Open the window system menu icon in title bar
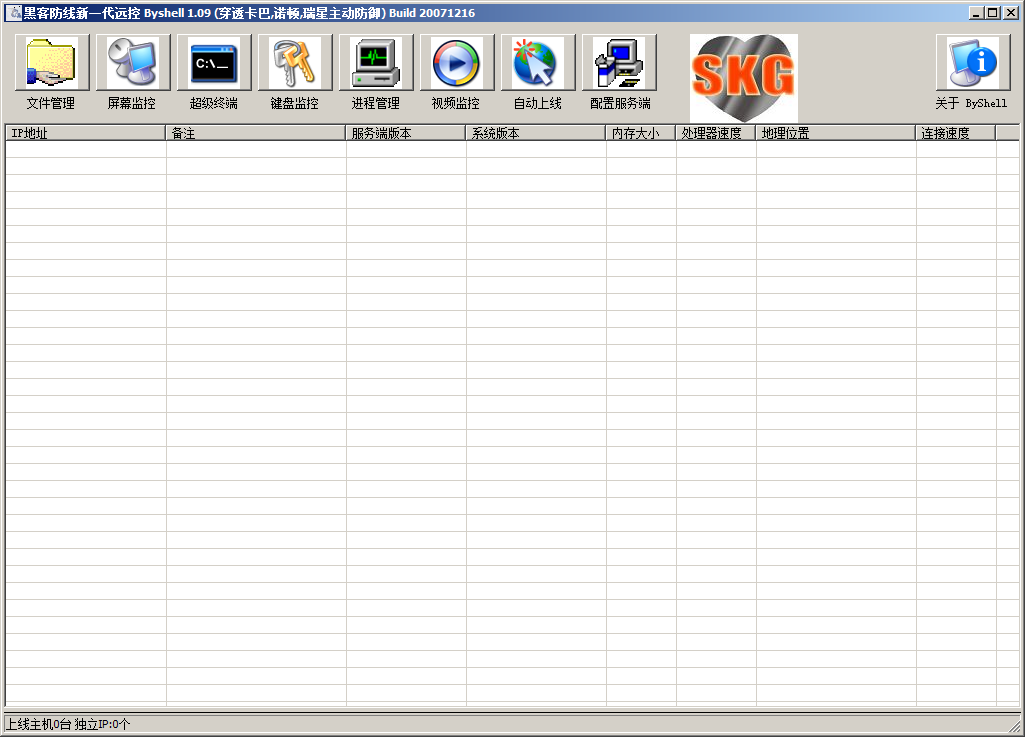The image size is (1025, 737). pos(14,13)
